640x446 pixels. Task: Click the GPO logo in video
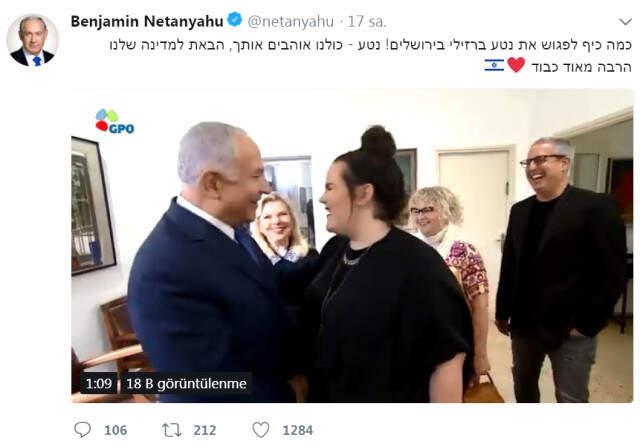115,122
